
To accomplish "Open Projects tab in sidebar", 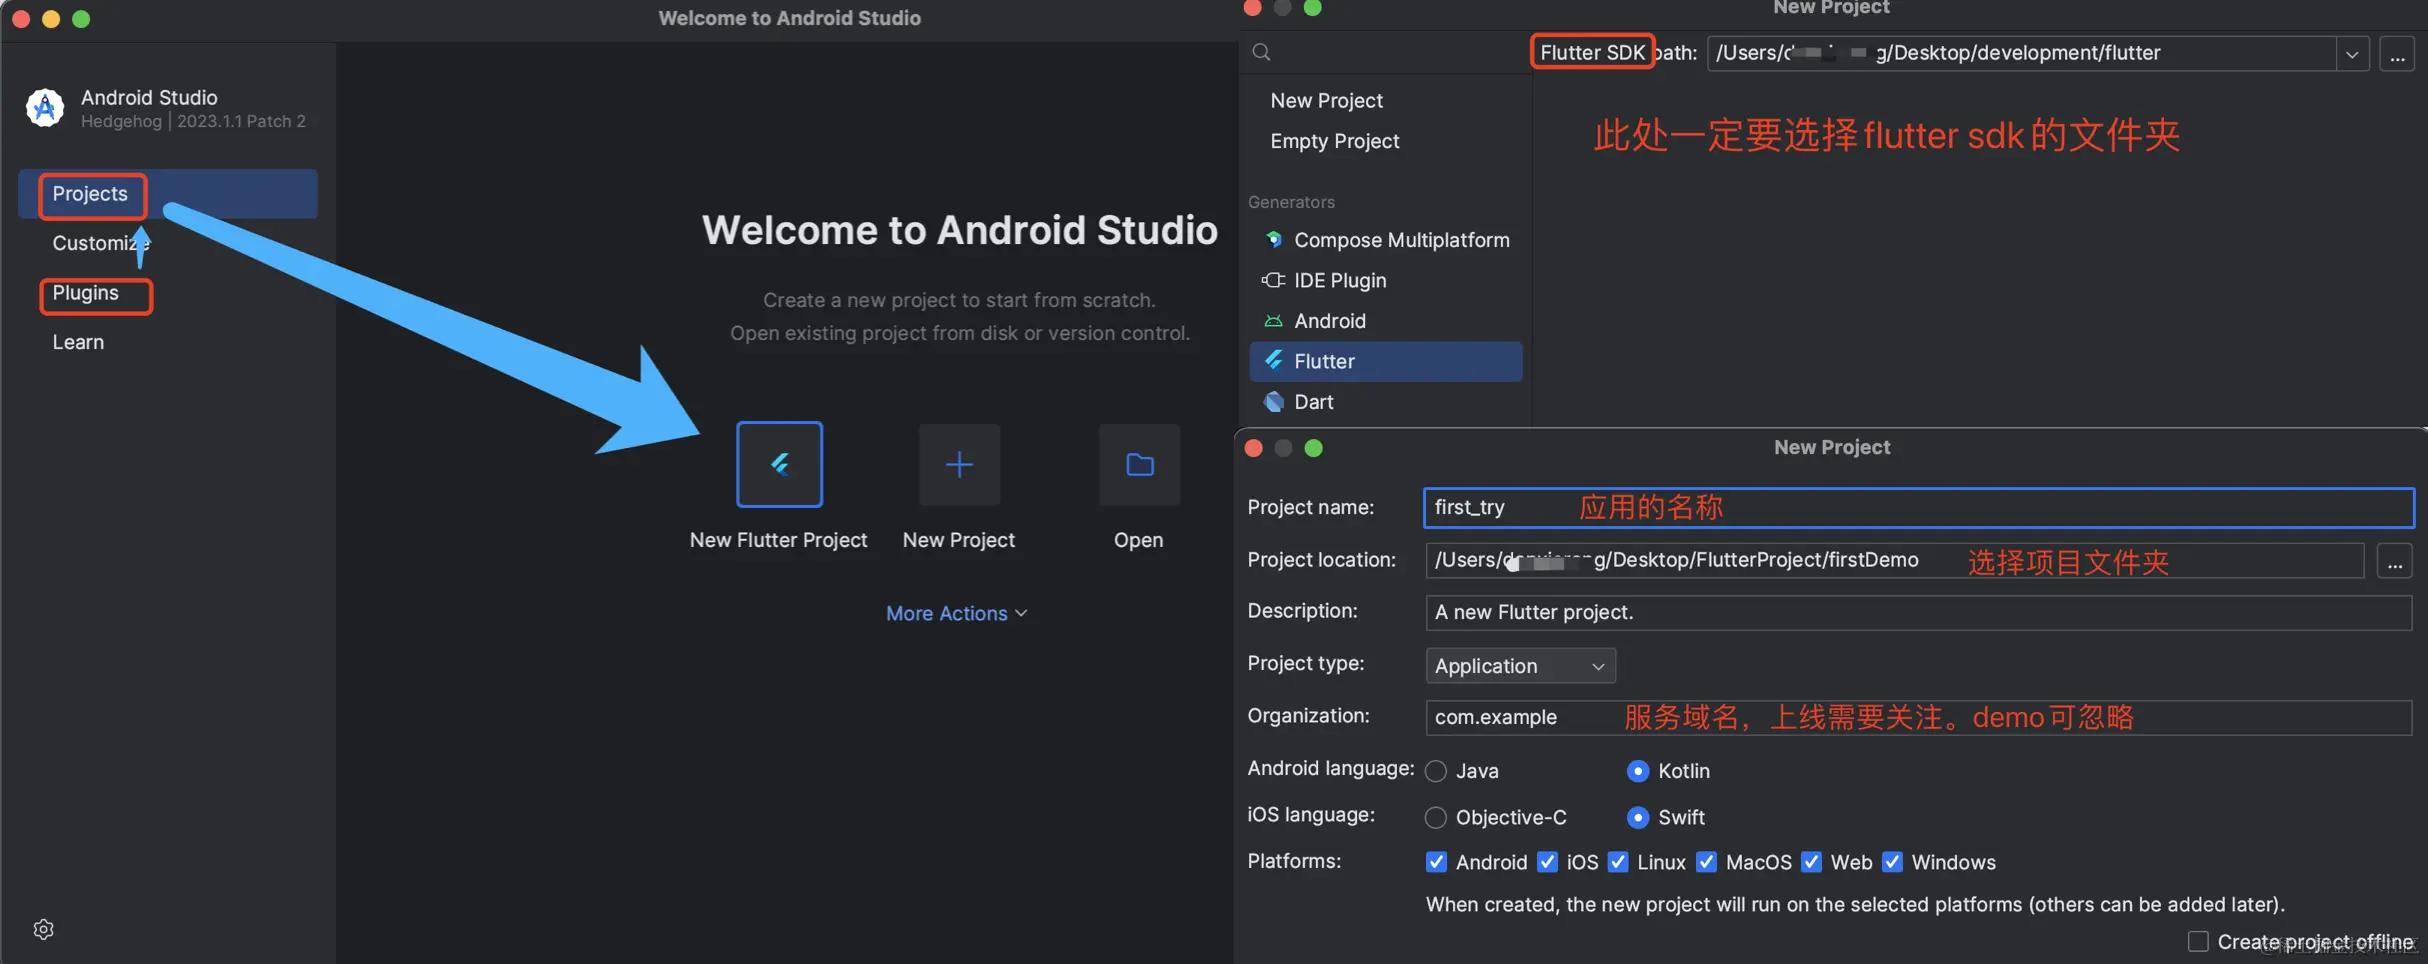I will (168, 194).
